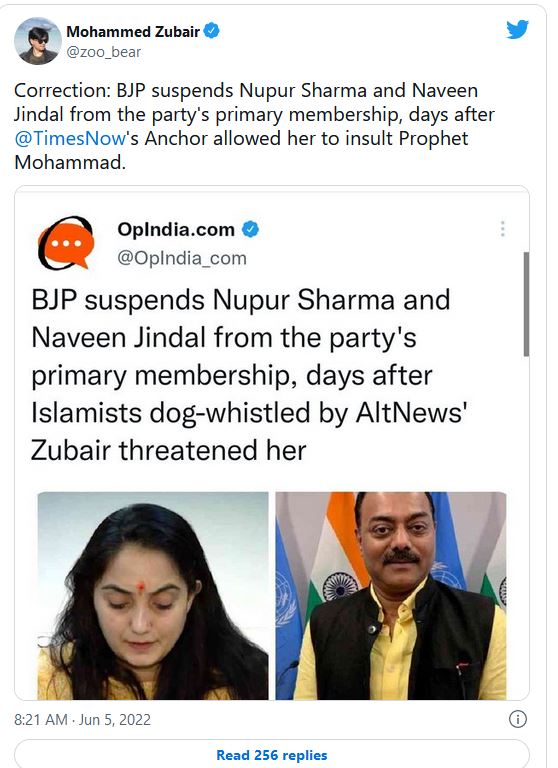Click the OpIndia.com account name
This screenshot has width=558, height=768.
(x=176, y=229)
